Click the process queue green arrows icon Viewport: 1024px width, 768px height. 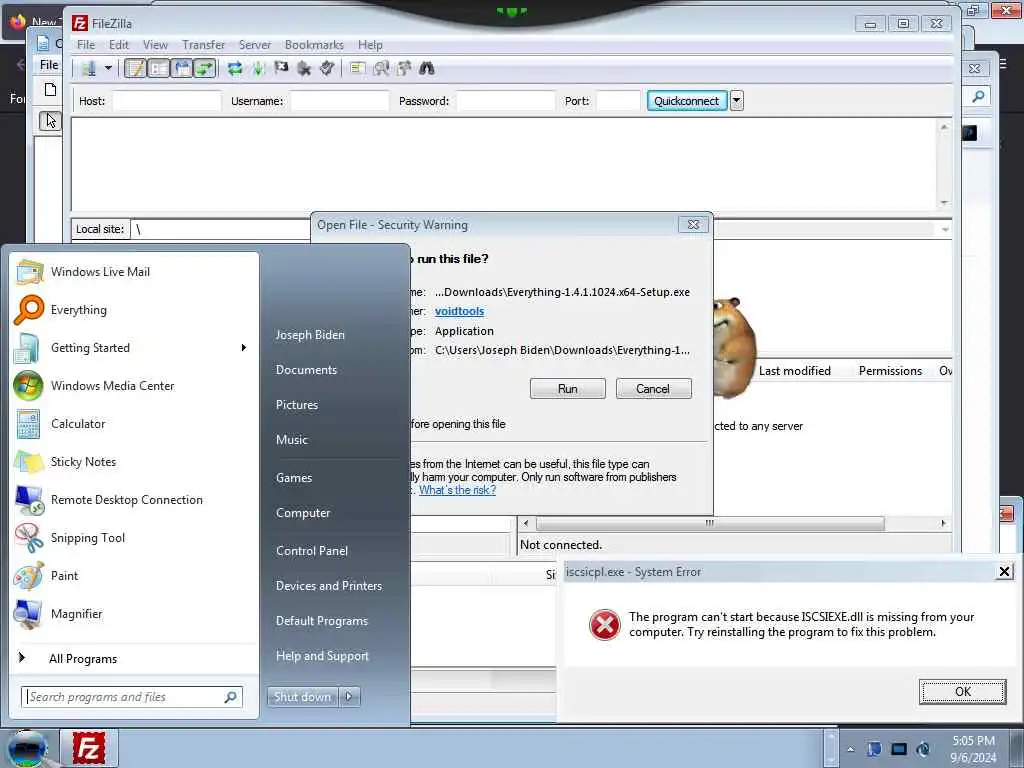(x=259, y=68)
